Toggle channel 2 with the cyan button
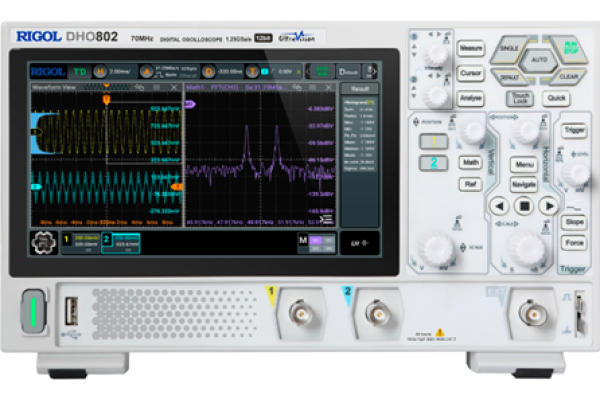Image resolution: width=600 pixels, height=400 pixels. (433, 163)
